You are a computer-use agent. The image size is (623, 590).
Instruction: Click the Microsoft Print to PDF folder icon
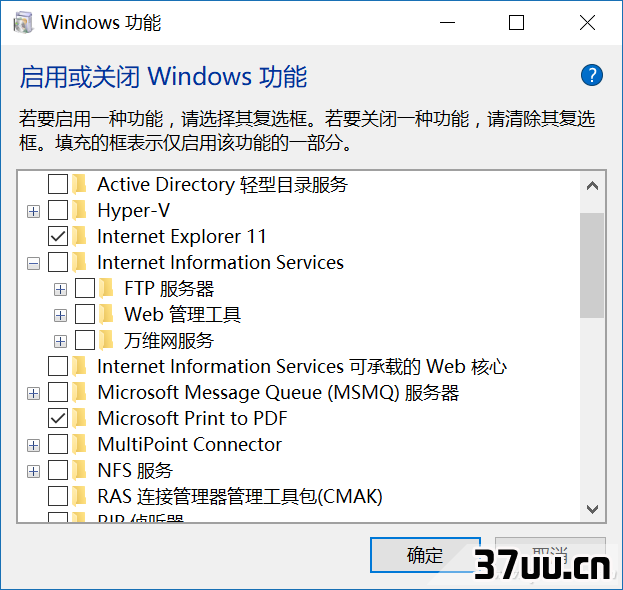click(x=80, y=418)
